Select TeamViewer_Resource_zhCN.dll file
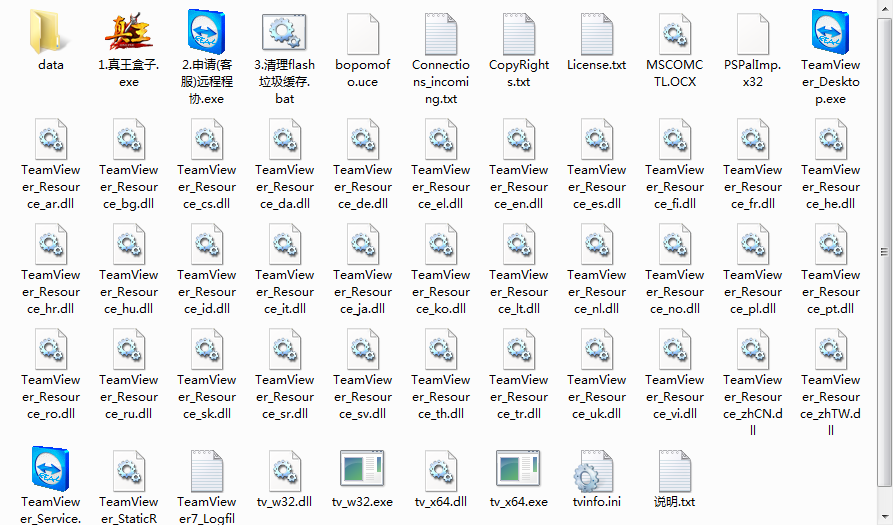893x525 pixels. coord(752,349)
